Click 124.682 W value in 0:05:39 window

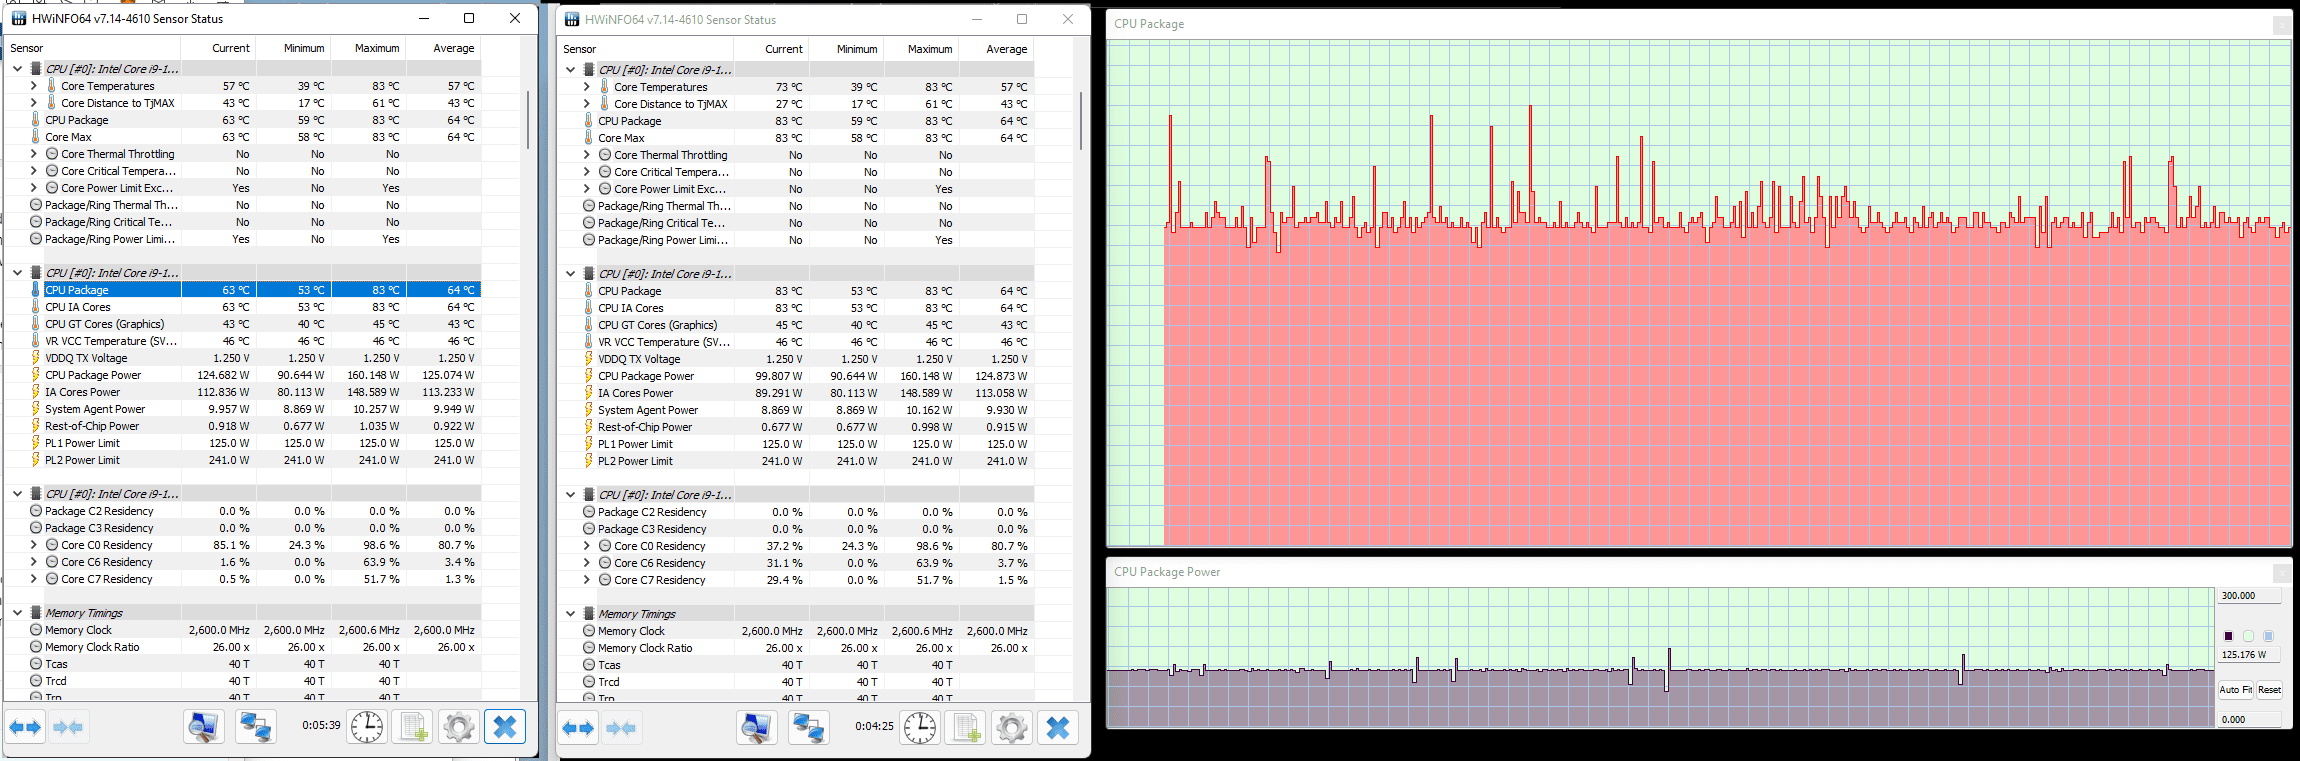(223, 375)
